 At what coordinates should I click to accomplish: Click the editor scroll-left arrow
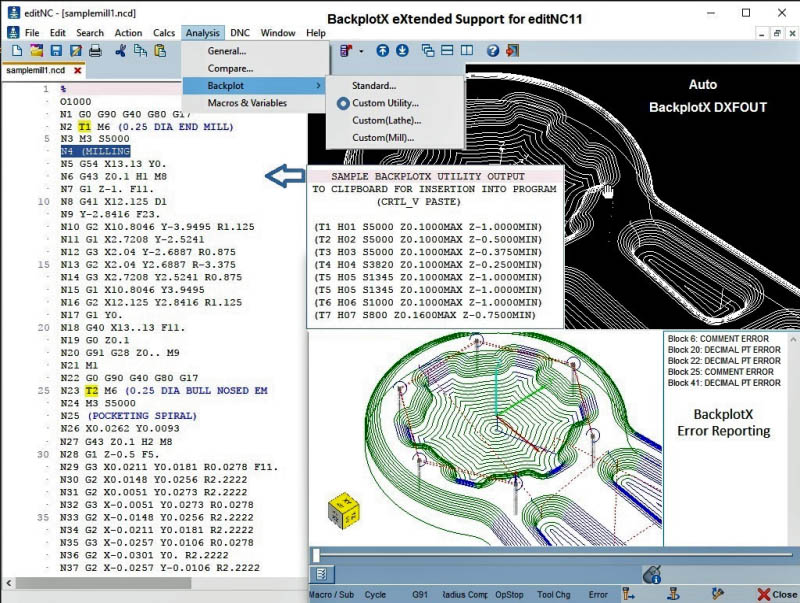[8, 583]
